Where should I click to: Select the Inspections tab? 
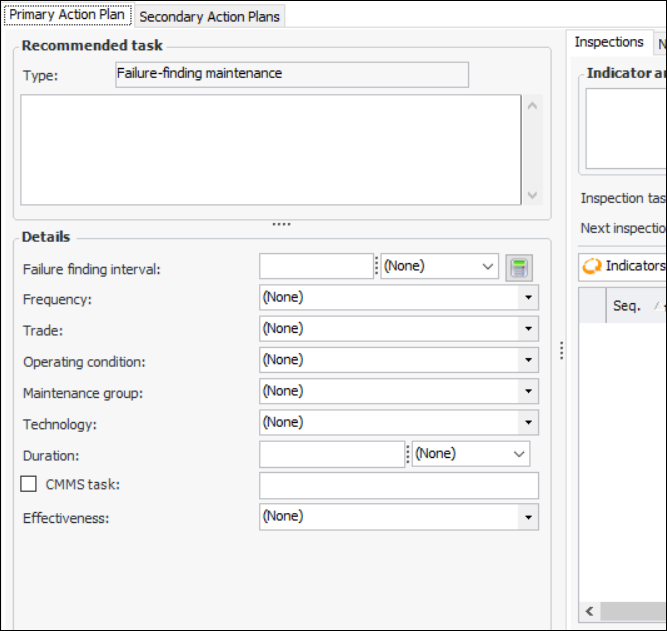(x=609, y=42)
